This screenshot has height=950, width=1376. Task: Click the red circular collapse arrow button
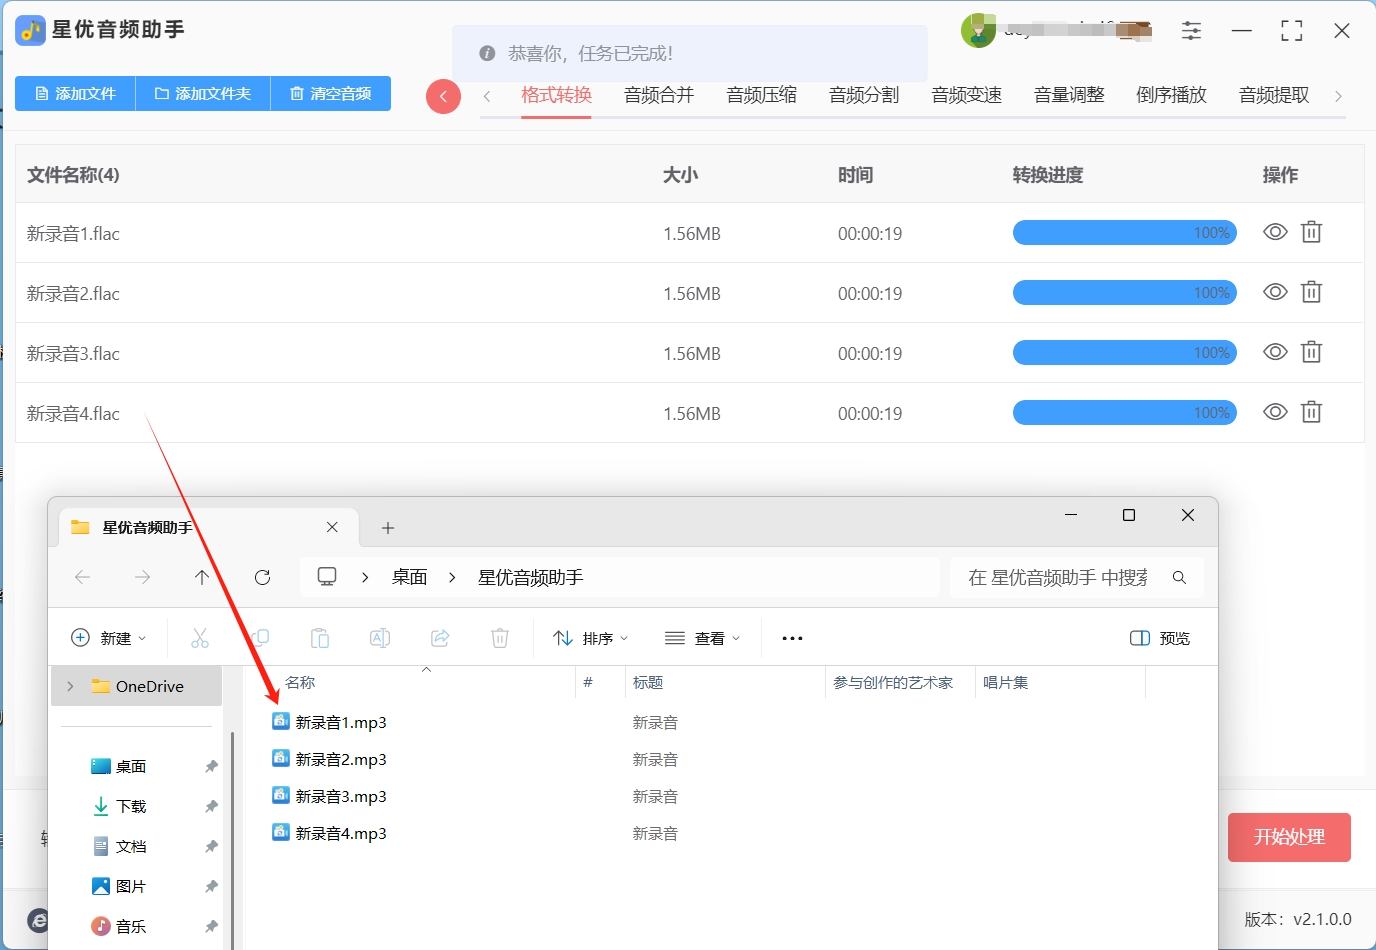coord(443,96)
